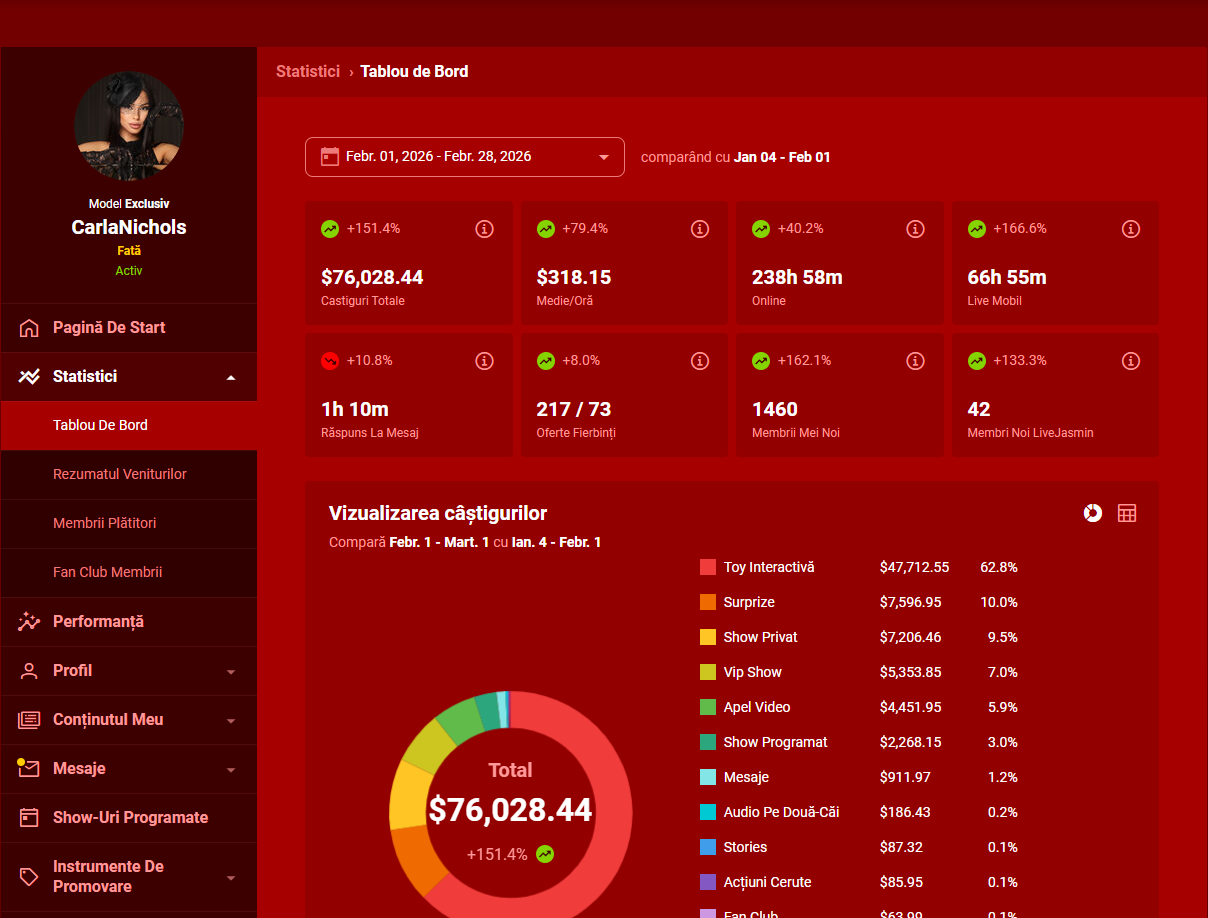Viewport: 1208px width, 918px height.
Task: Switch earnings view to pie chart icon
Action: pyautogui.click(x=1093, y=513)
